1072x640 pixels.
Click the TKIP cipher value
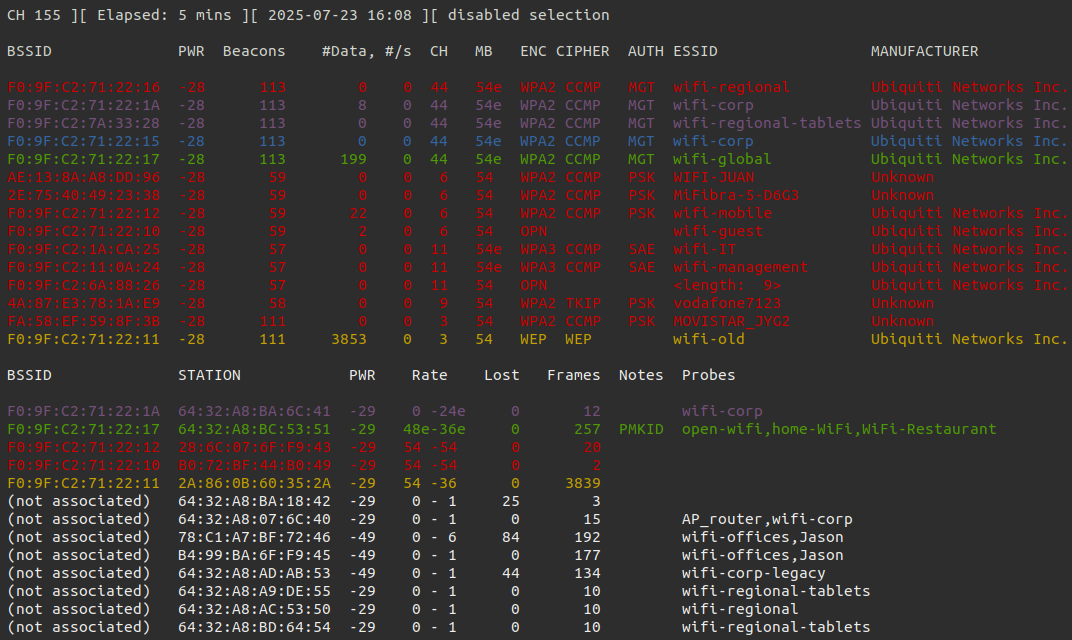(583, 303)
